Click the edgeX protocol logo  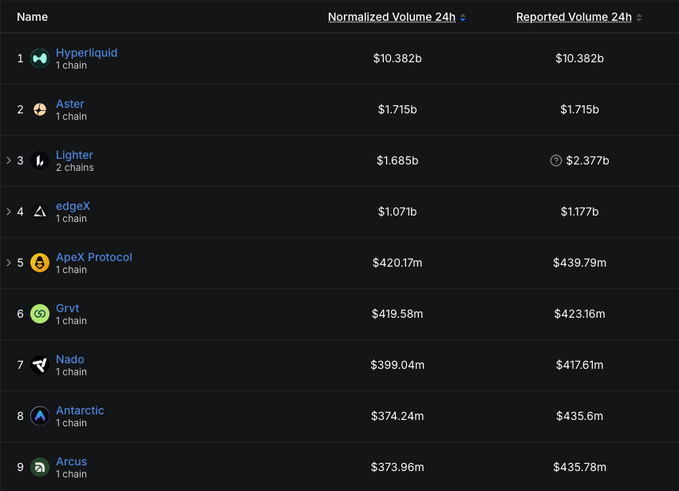click(x=40, y=212)
